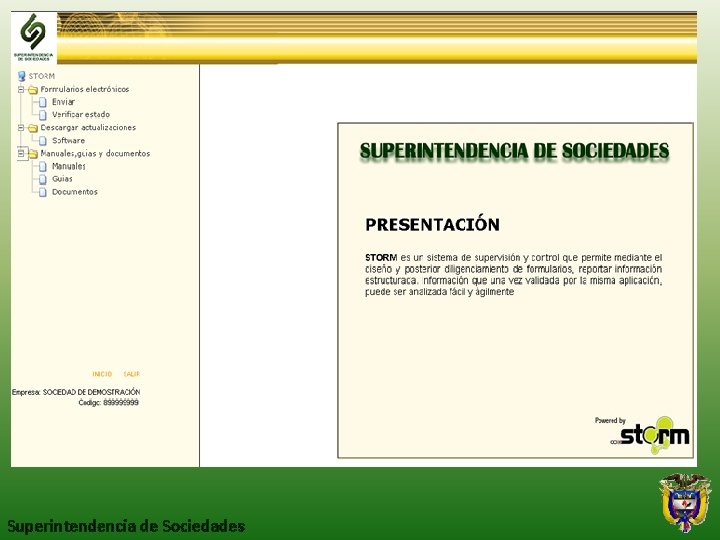Collapse the Formularios electrónicos node
This screenshot has width=720, height=540.
(x=21, y=90)
